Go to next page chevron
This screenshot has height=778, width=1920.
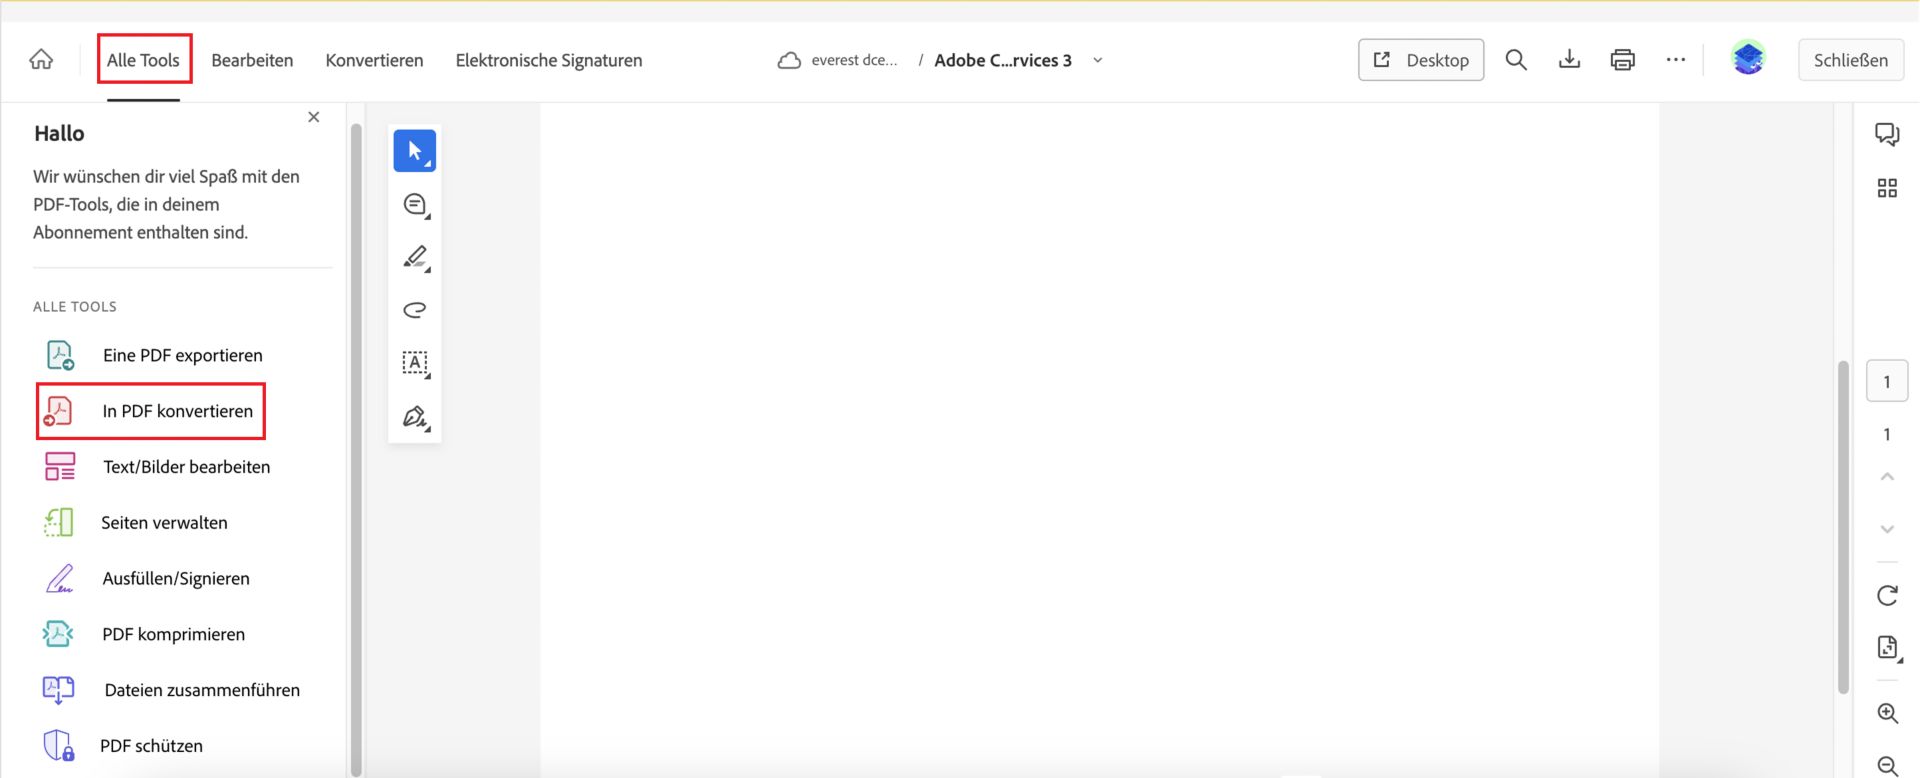(1887, 529)
